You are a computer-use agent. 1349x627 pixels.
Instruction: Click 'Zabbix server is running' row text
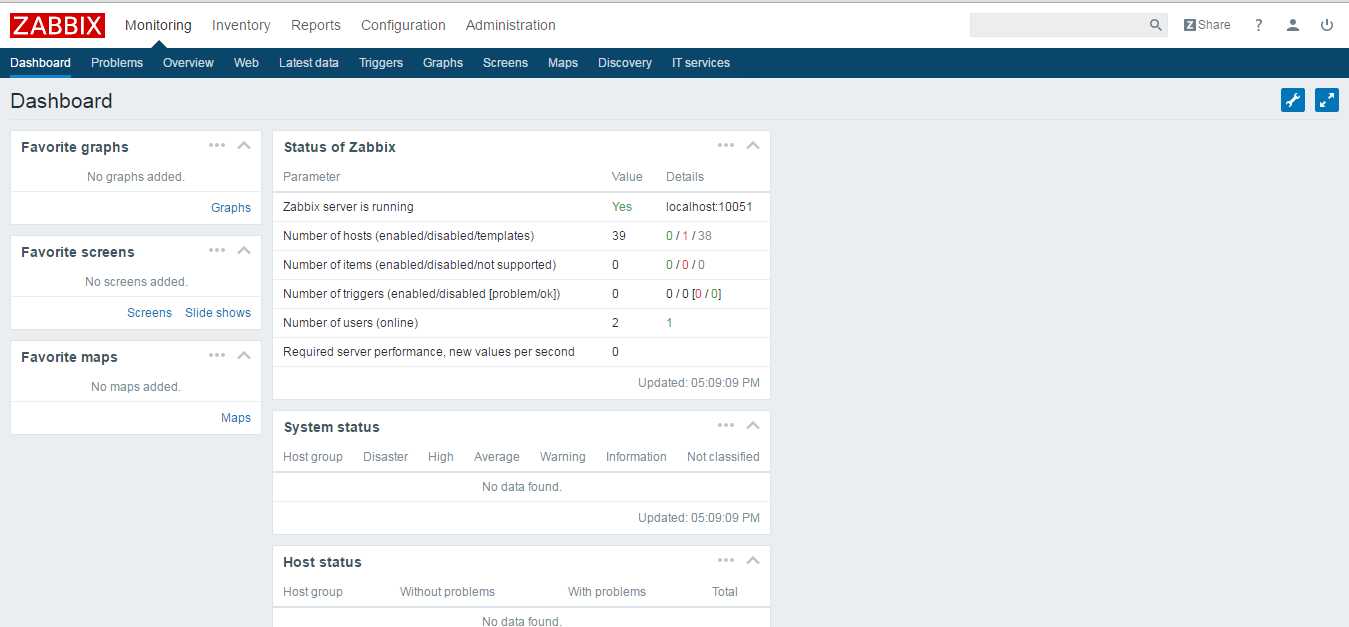pyautogui.click(x=348, y=207)
